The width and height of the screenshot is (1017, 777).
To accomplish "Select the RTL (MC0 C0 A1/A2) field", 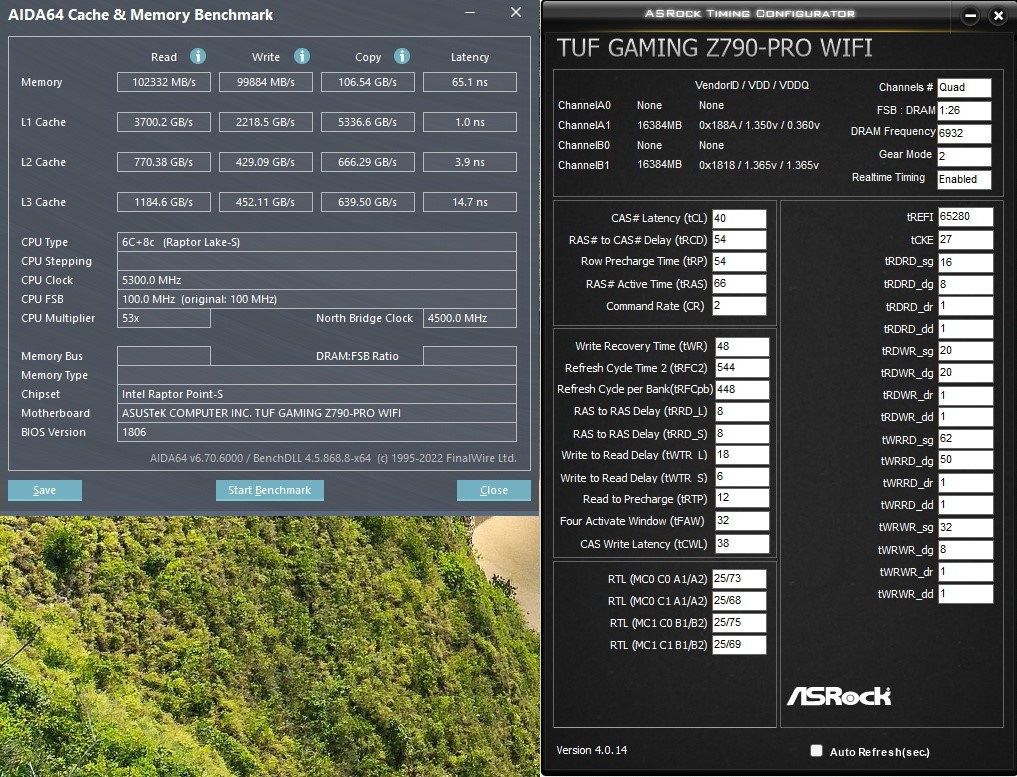I will point(739,579).
